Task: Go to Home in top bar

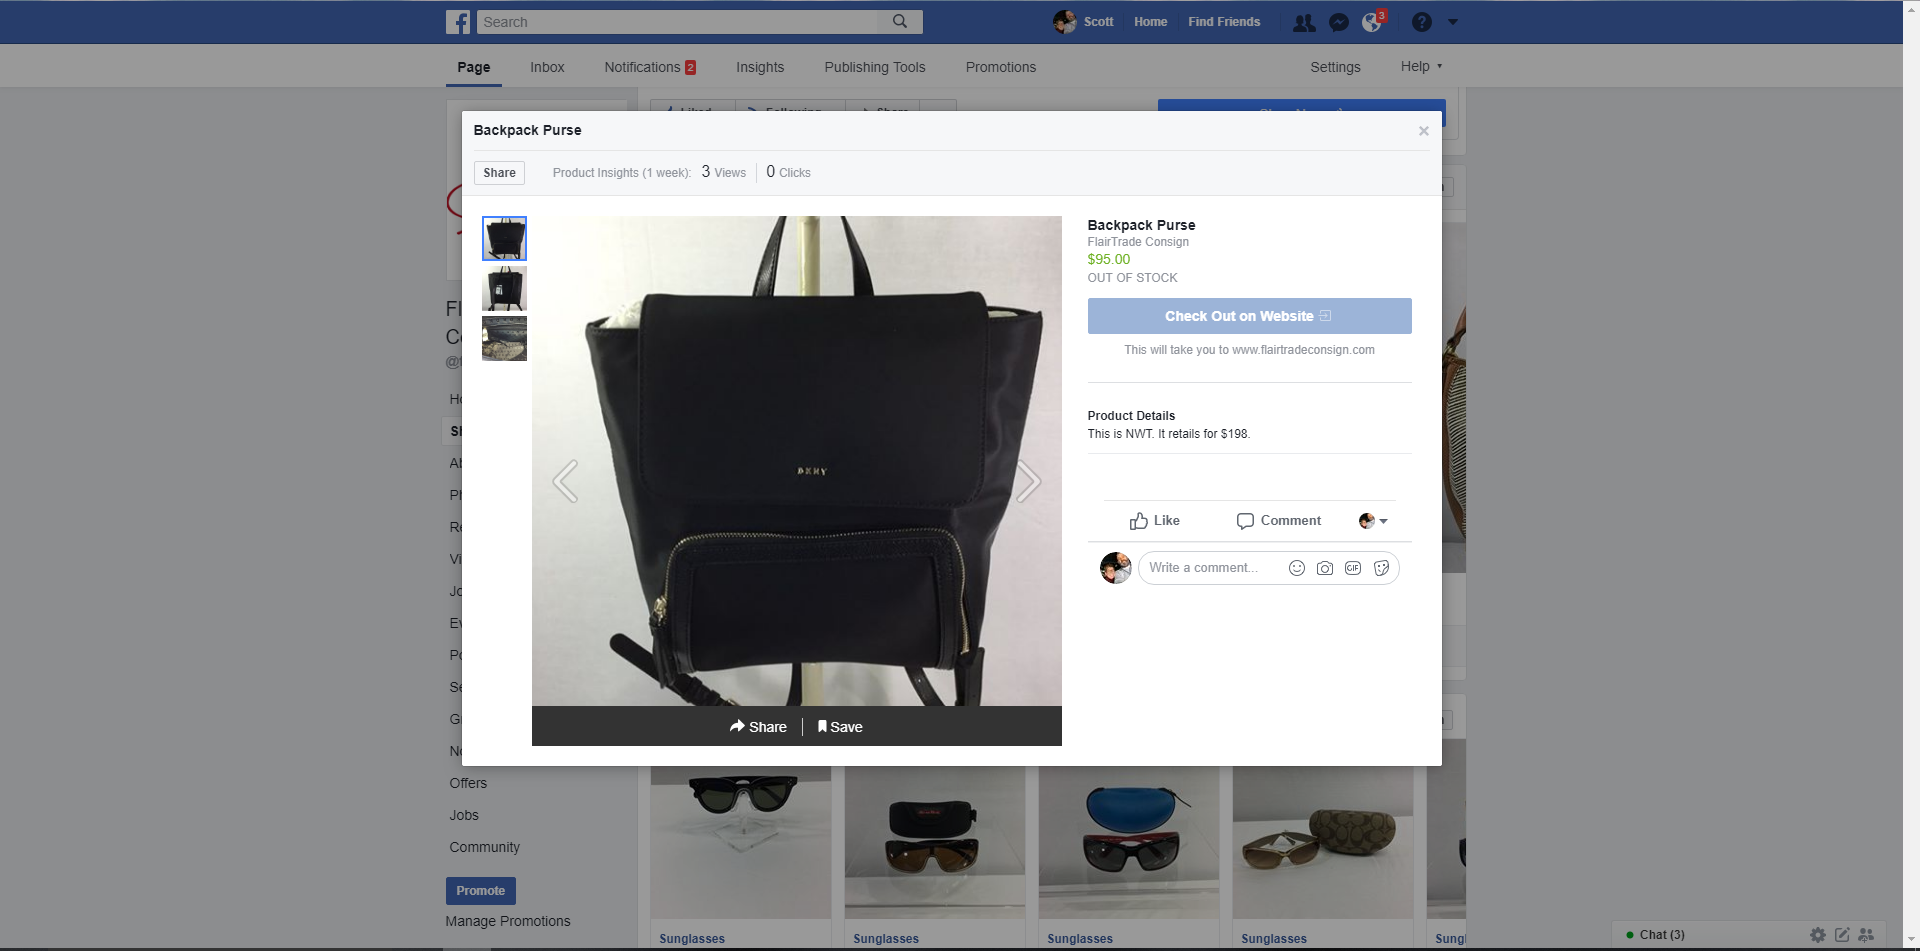Action: pyautogui.click(x=1150, y=22)
